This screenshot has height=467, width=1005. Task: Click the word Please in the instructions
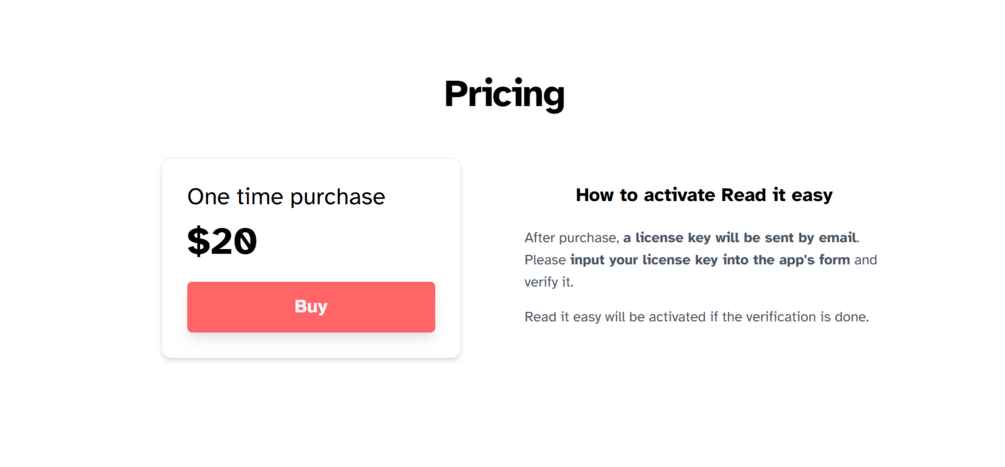pyautogui.click(x=545, y=260)
